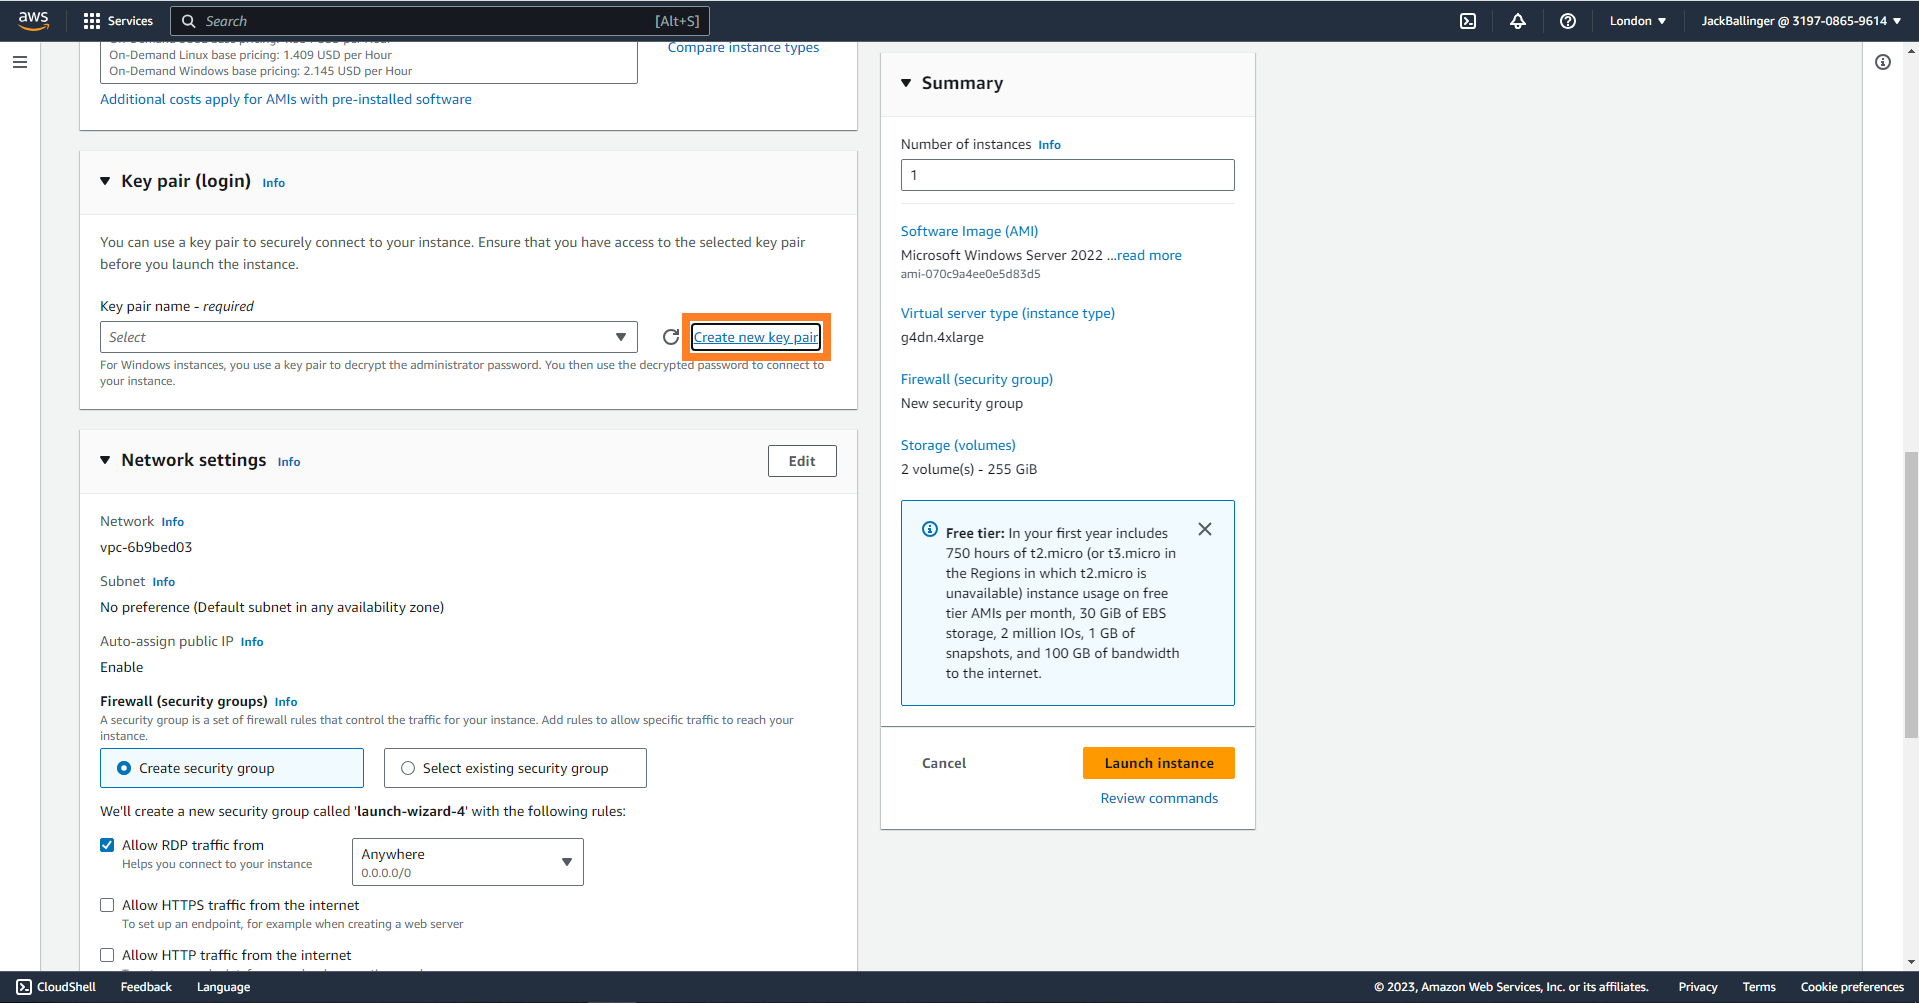Screen dimensions: 1919x1003
Task: Check Allow HTTPS traffic from the internet
Action: pyautogui.click(x=107, y=905)
